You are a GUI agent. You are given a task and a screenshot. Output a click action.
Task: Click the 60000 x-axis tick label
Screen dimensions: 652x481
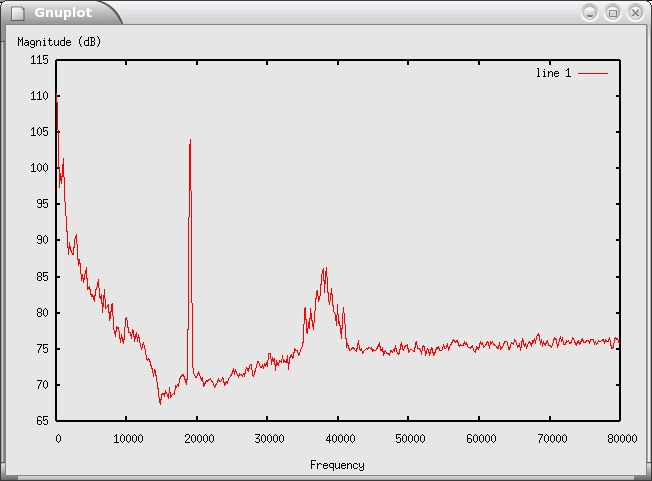point(479,438)
